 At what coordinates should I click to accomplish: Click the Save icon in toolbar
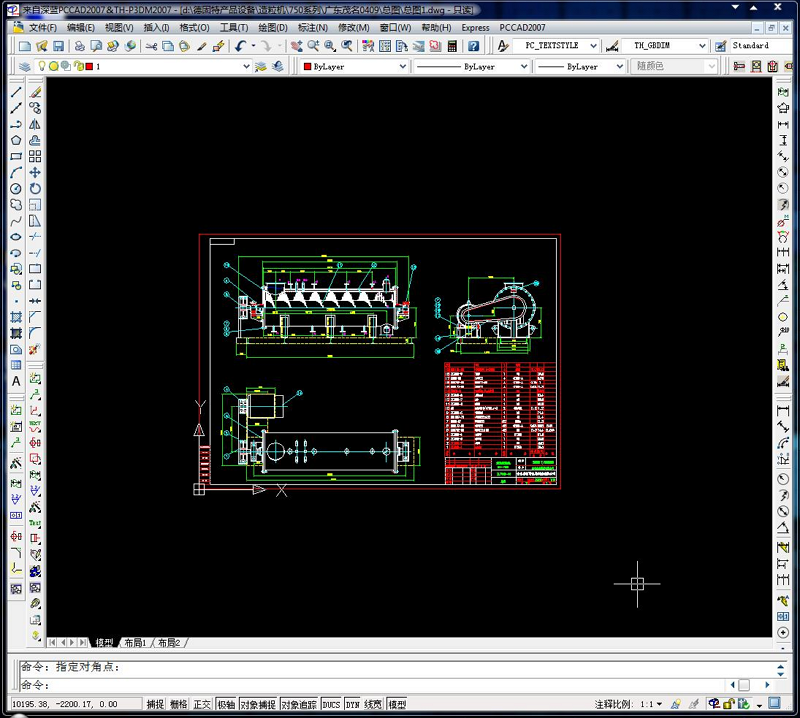coord(58,46)
